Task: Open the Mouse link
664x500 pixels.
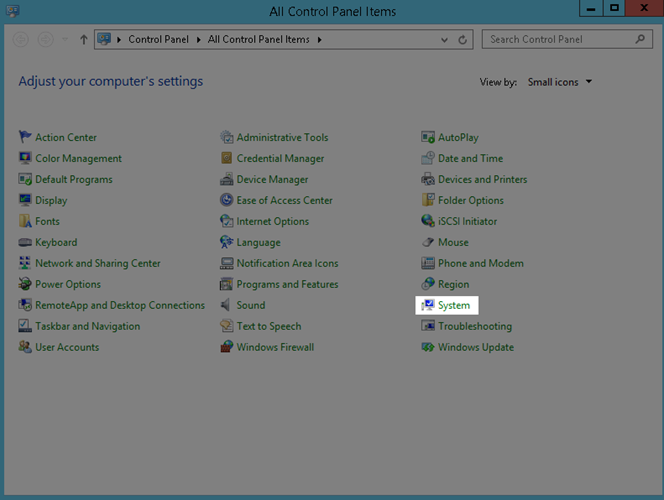Action: [453, 242]
